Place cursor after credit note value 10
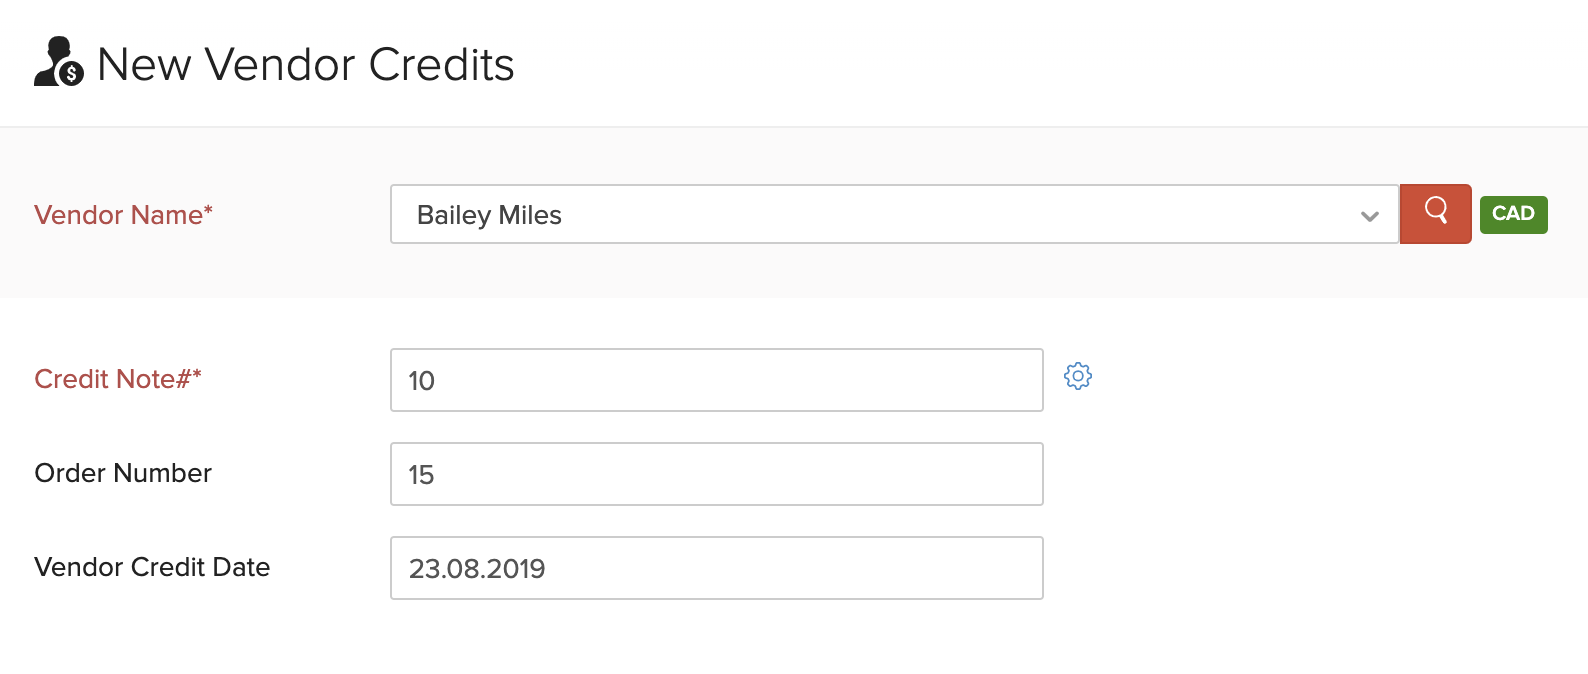The width and height of the screenshot is (1588, 674). coord(437,381)
